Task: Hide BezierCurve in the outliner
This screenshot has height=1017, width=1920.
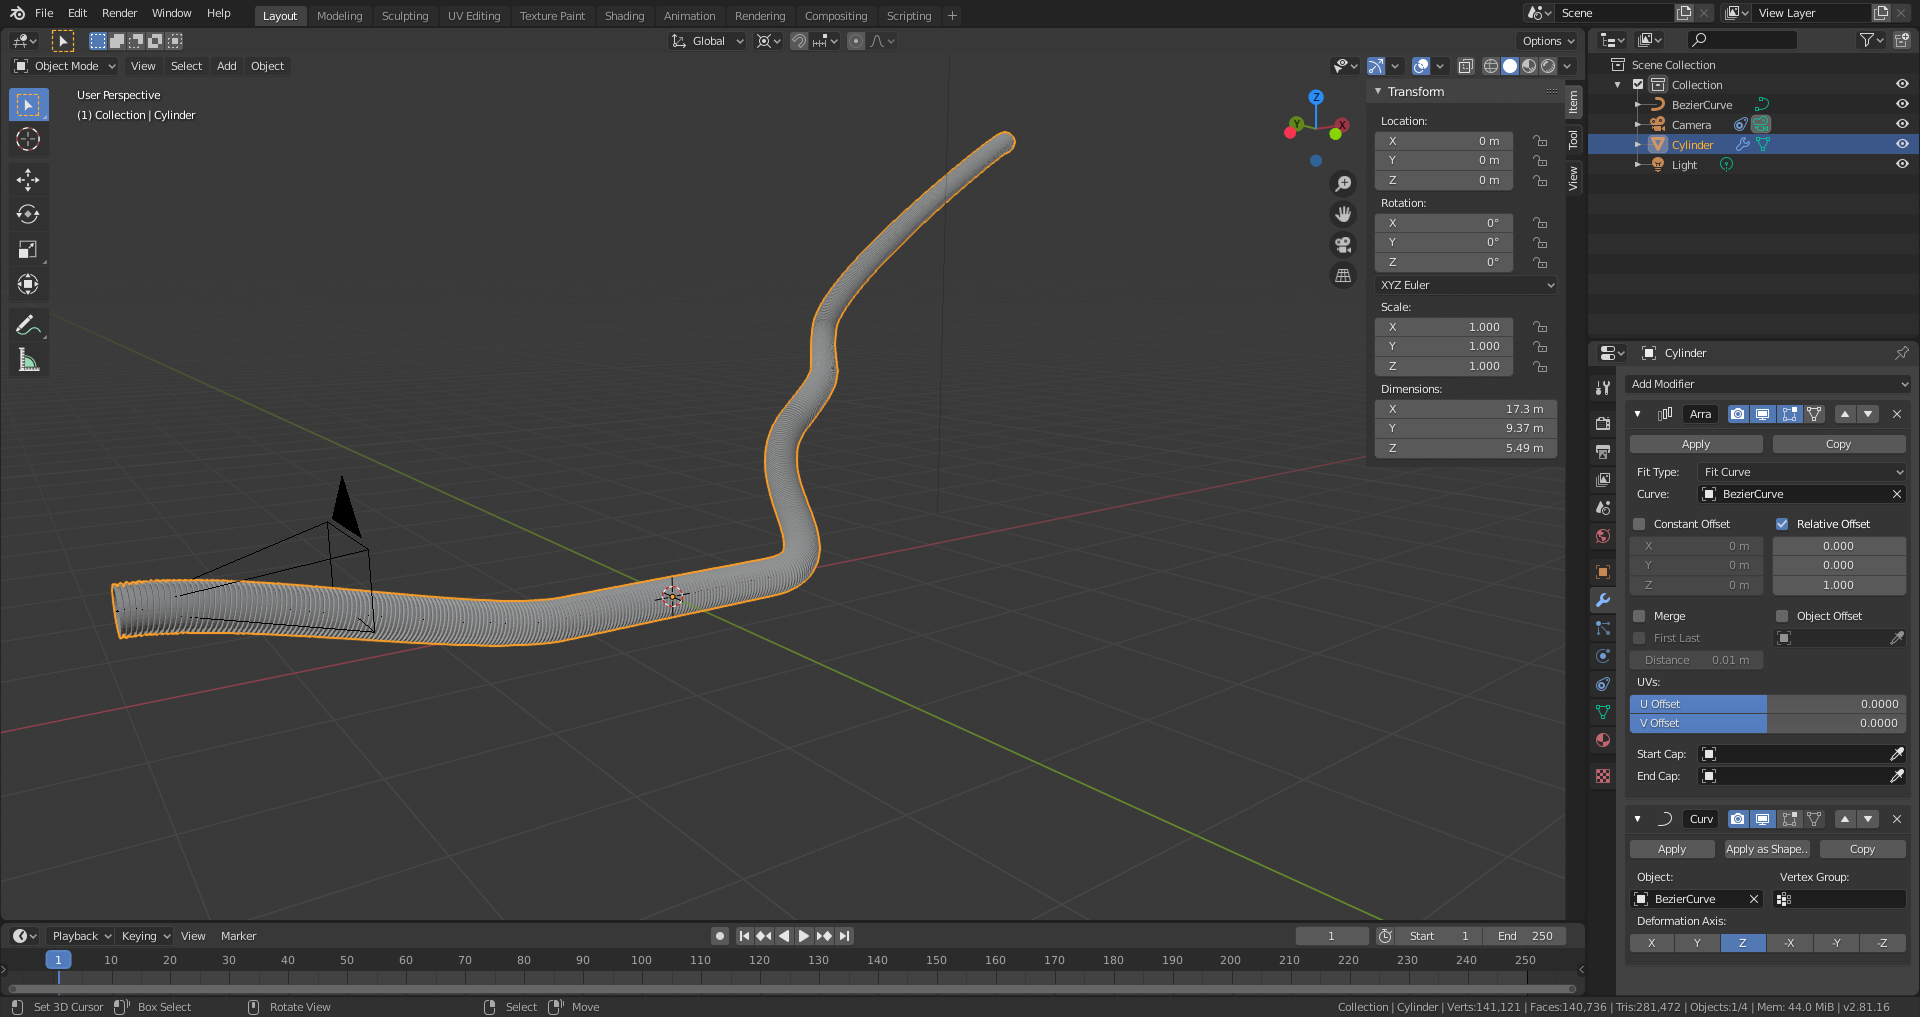Action: pyautogui.click(x=1902, y=105)
